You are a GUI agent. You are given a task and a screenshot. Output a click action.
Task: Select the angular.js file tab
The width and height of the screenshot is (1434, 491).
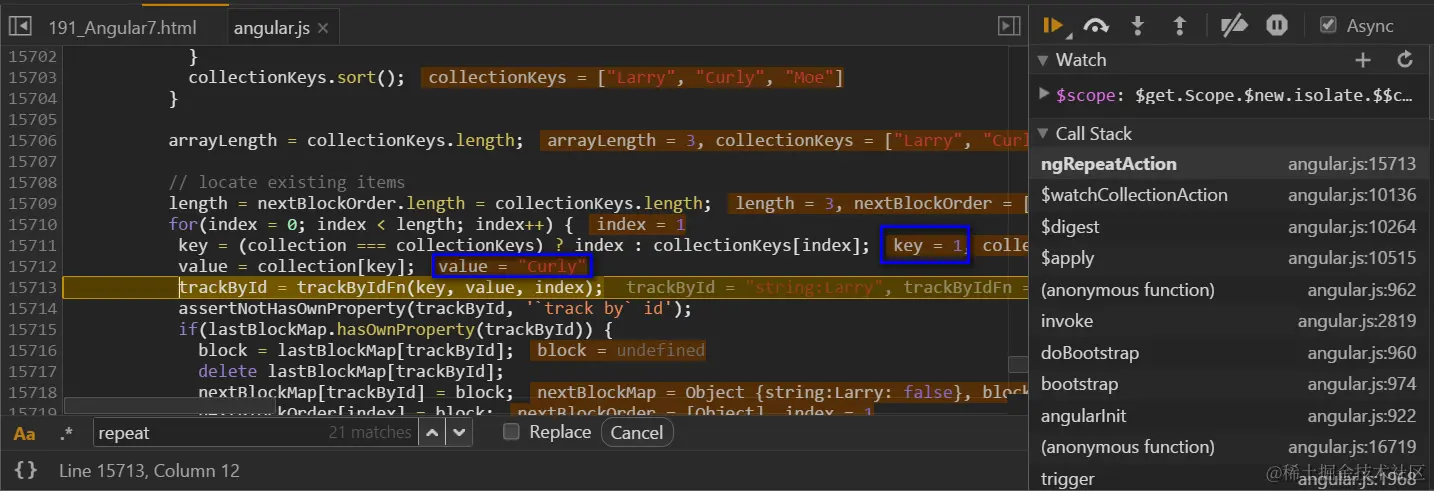271,28
